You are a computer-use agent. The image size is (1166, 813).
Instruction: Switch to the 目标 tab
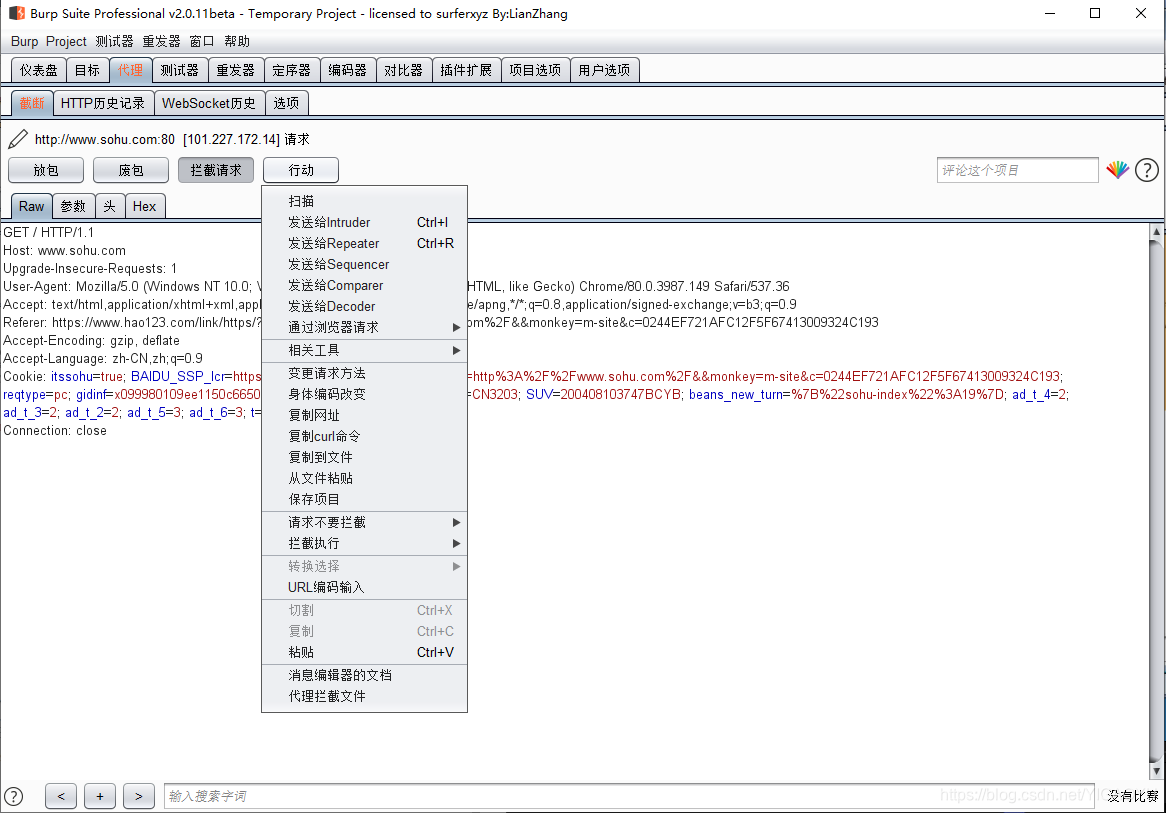coord(87,70)
